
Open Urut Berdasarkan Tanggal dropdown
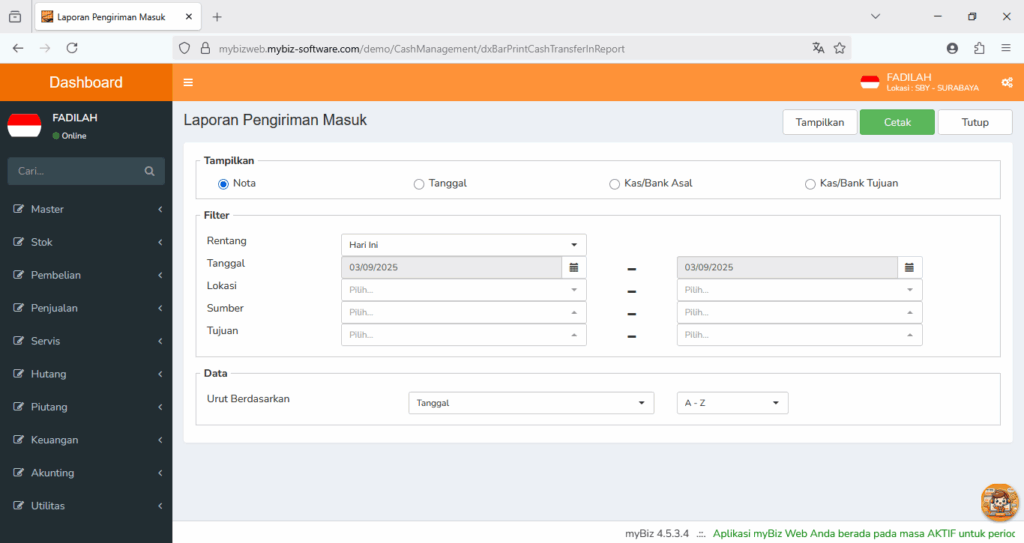(531, 403)
